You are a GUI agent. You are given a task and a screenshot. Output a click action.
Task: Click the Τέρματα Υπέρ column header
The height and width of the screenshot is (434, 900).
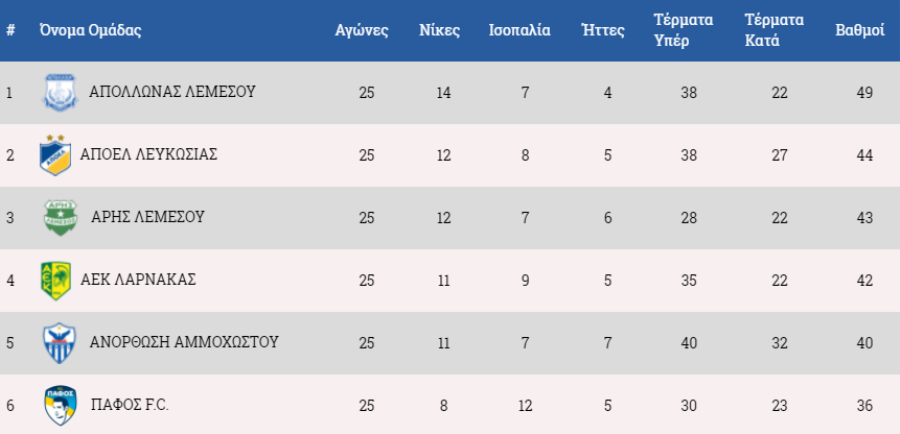(684, 30)
